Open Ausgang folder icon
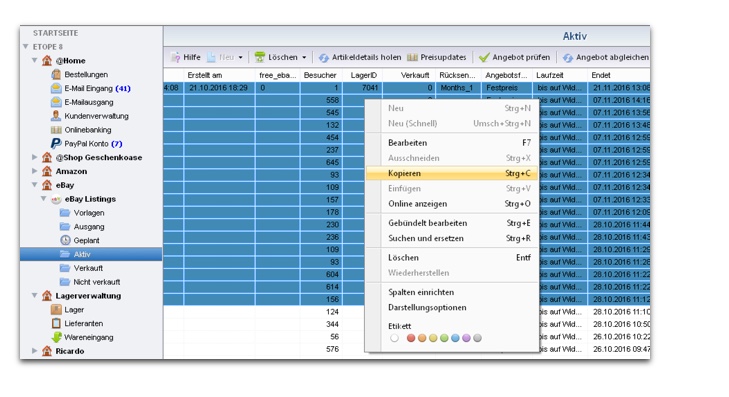 [x=65, y=227]
